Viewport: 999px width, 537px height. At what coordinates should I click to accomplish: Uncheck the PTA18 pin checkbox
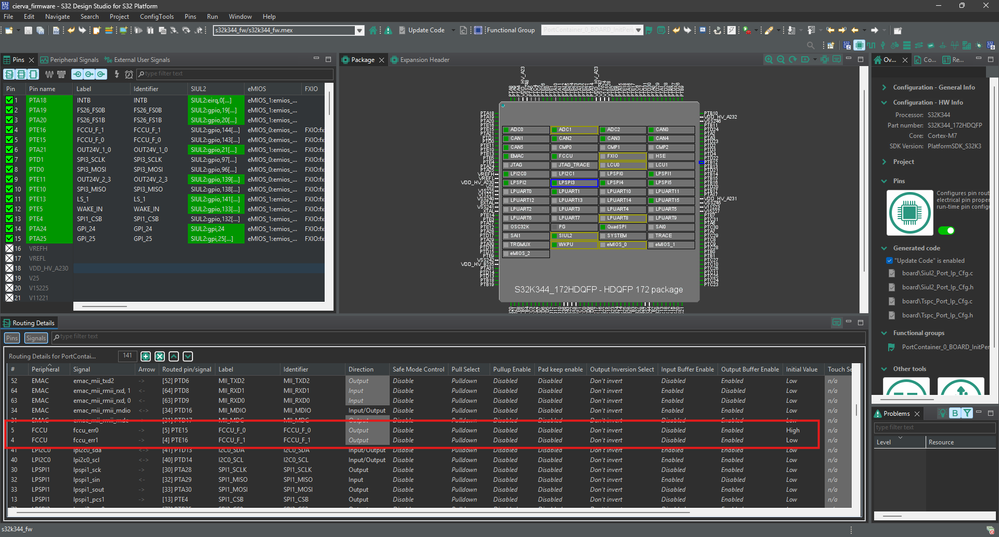[x=11, y=100]
